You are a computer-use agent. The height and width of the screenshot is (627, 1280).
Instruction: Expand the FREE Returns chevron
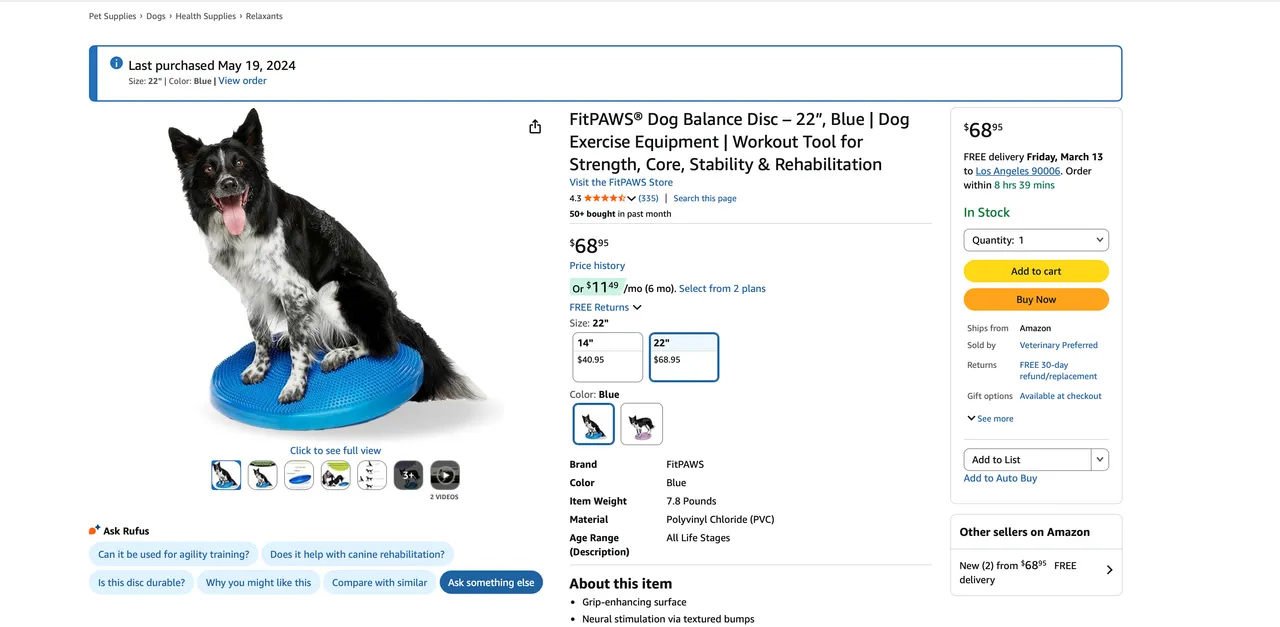coord(637,307)
